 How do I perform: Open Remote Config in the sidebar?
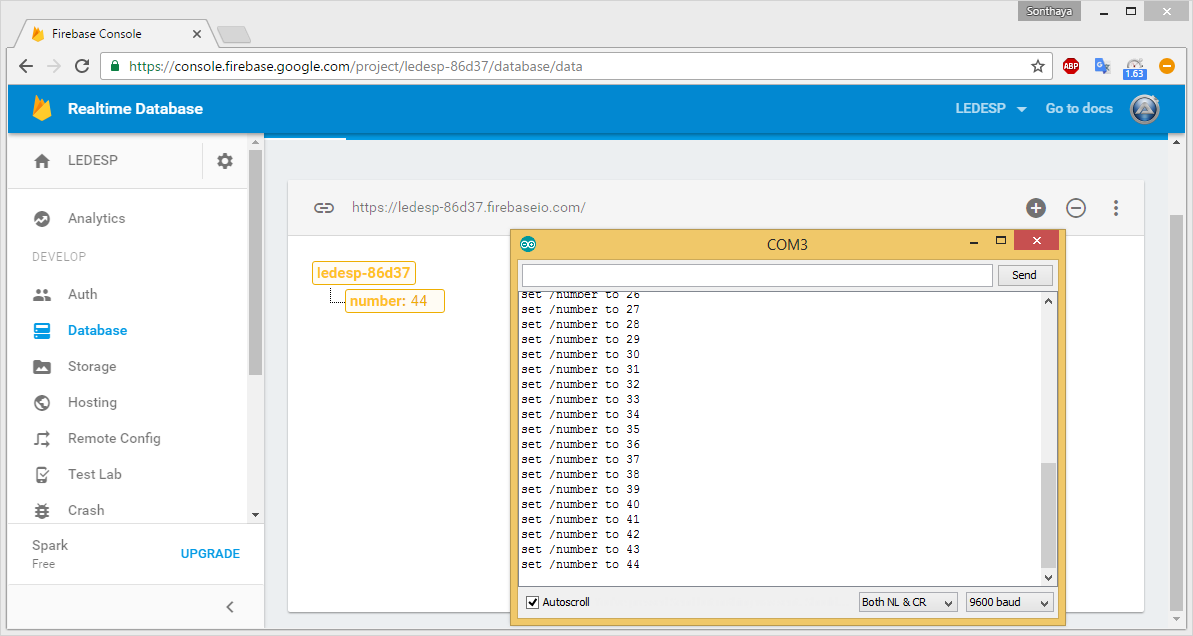coord(114,438)
